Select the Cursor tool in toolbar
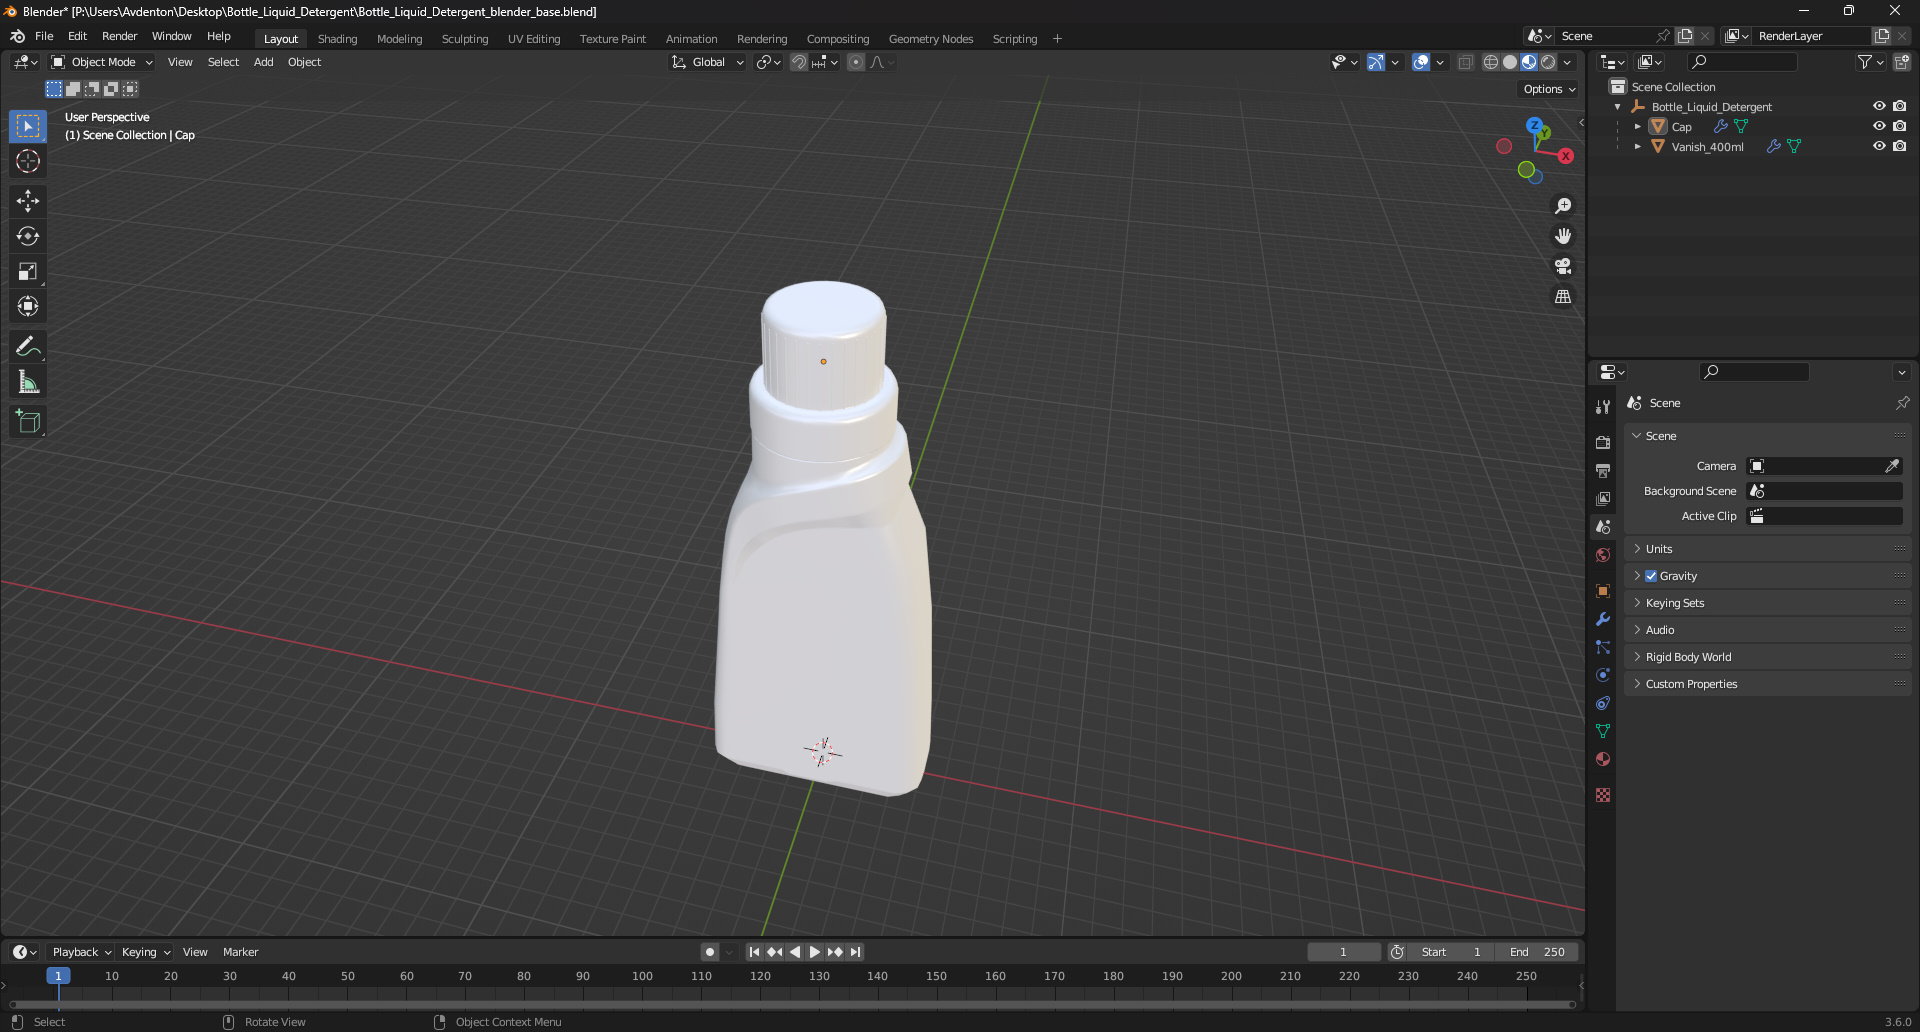Screen dimensions: 1920x1032 tap(28, 161)
